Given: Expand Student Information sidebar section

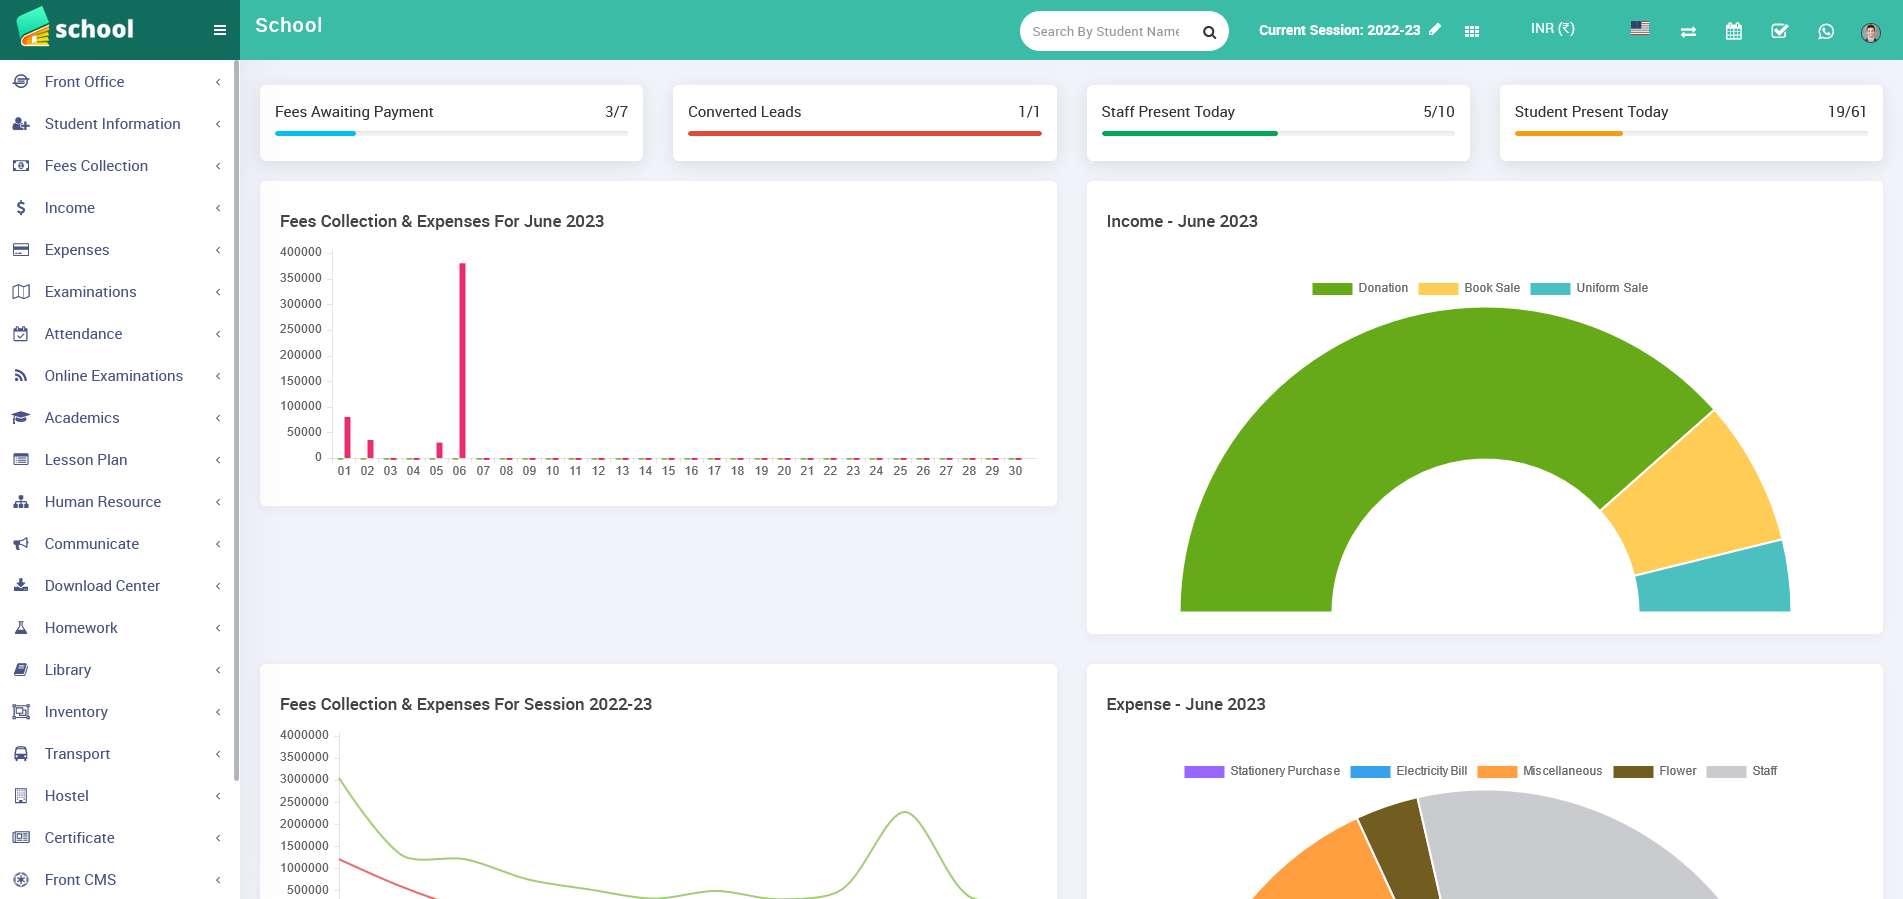Looking at the screenshot, I should [112, 124].
